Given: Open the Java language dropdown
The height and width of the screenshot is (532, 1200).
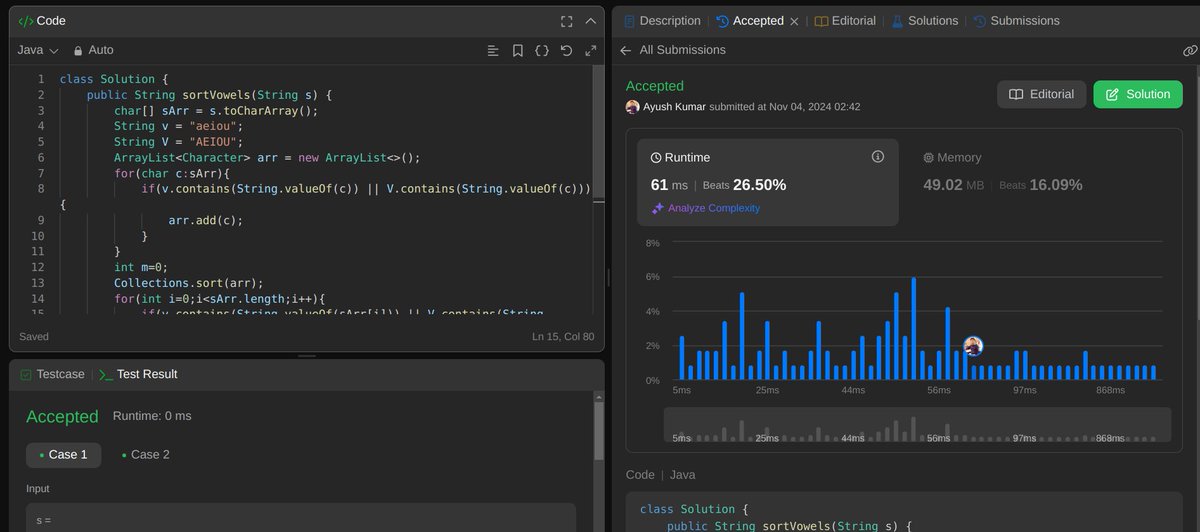Looking at the screenshot, I should pyautogui.click(x=38, y=50).
